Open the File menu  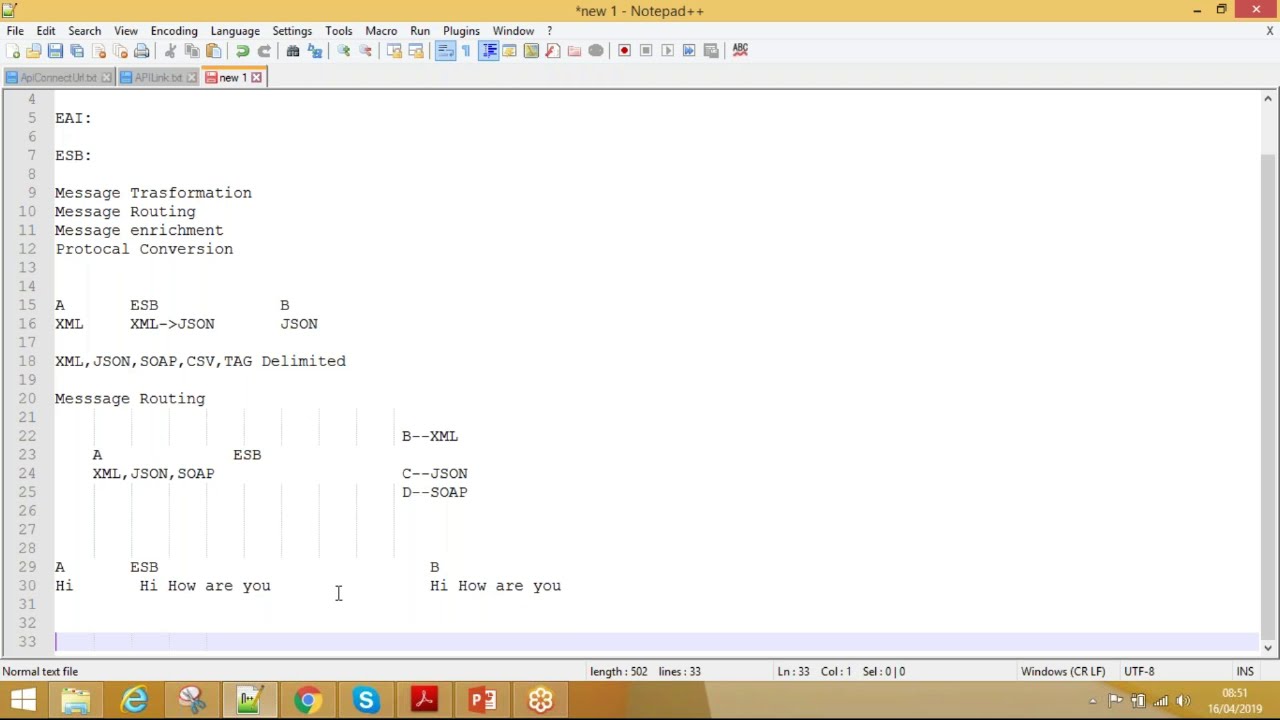pos(15,31)
